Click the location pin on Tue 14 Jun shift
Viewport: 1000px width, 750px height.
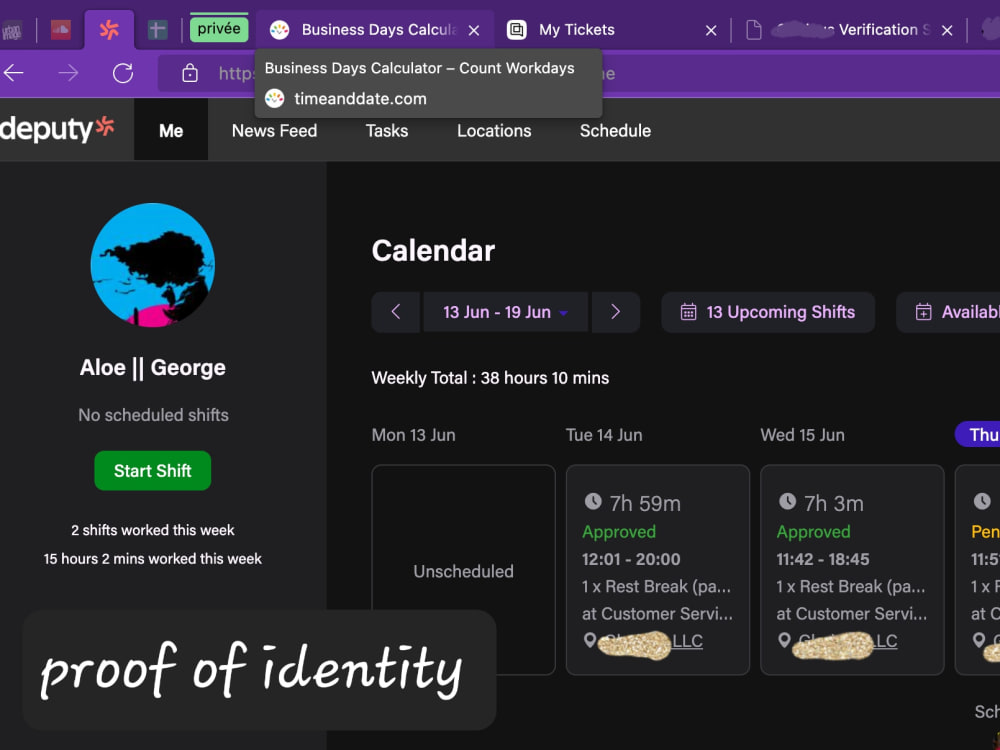(590, 640)
